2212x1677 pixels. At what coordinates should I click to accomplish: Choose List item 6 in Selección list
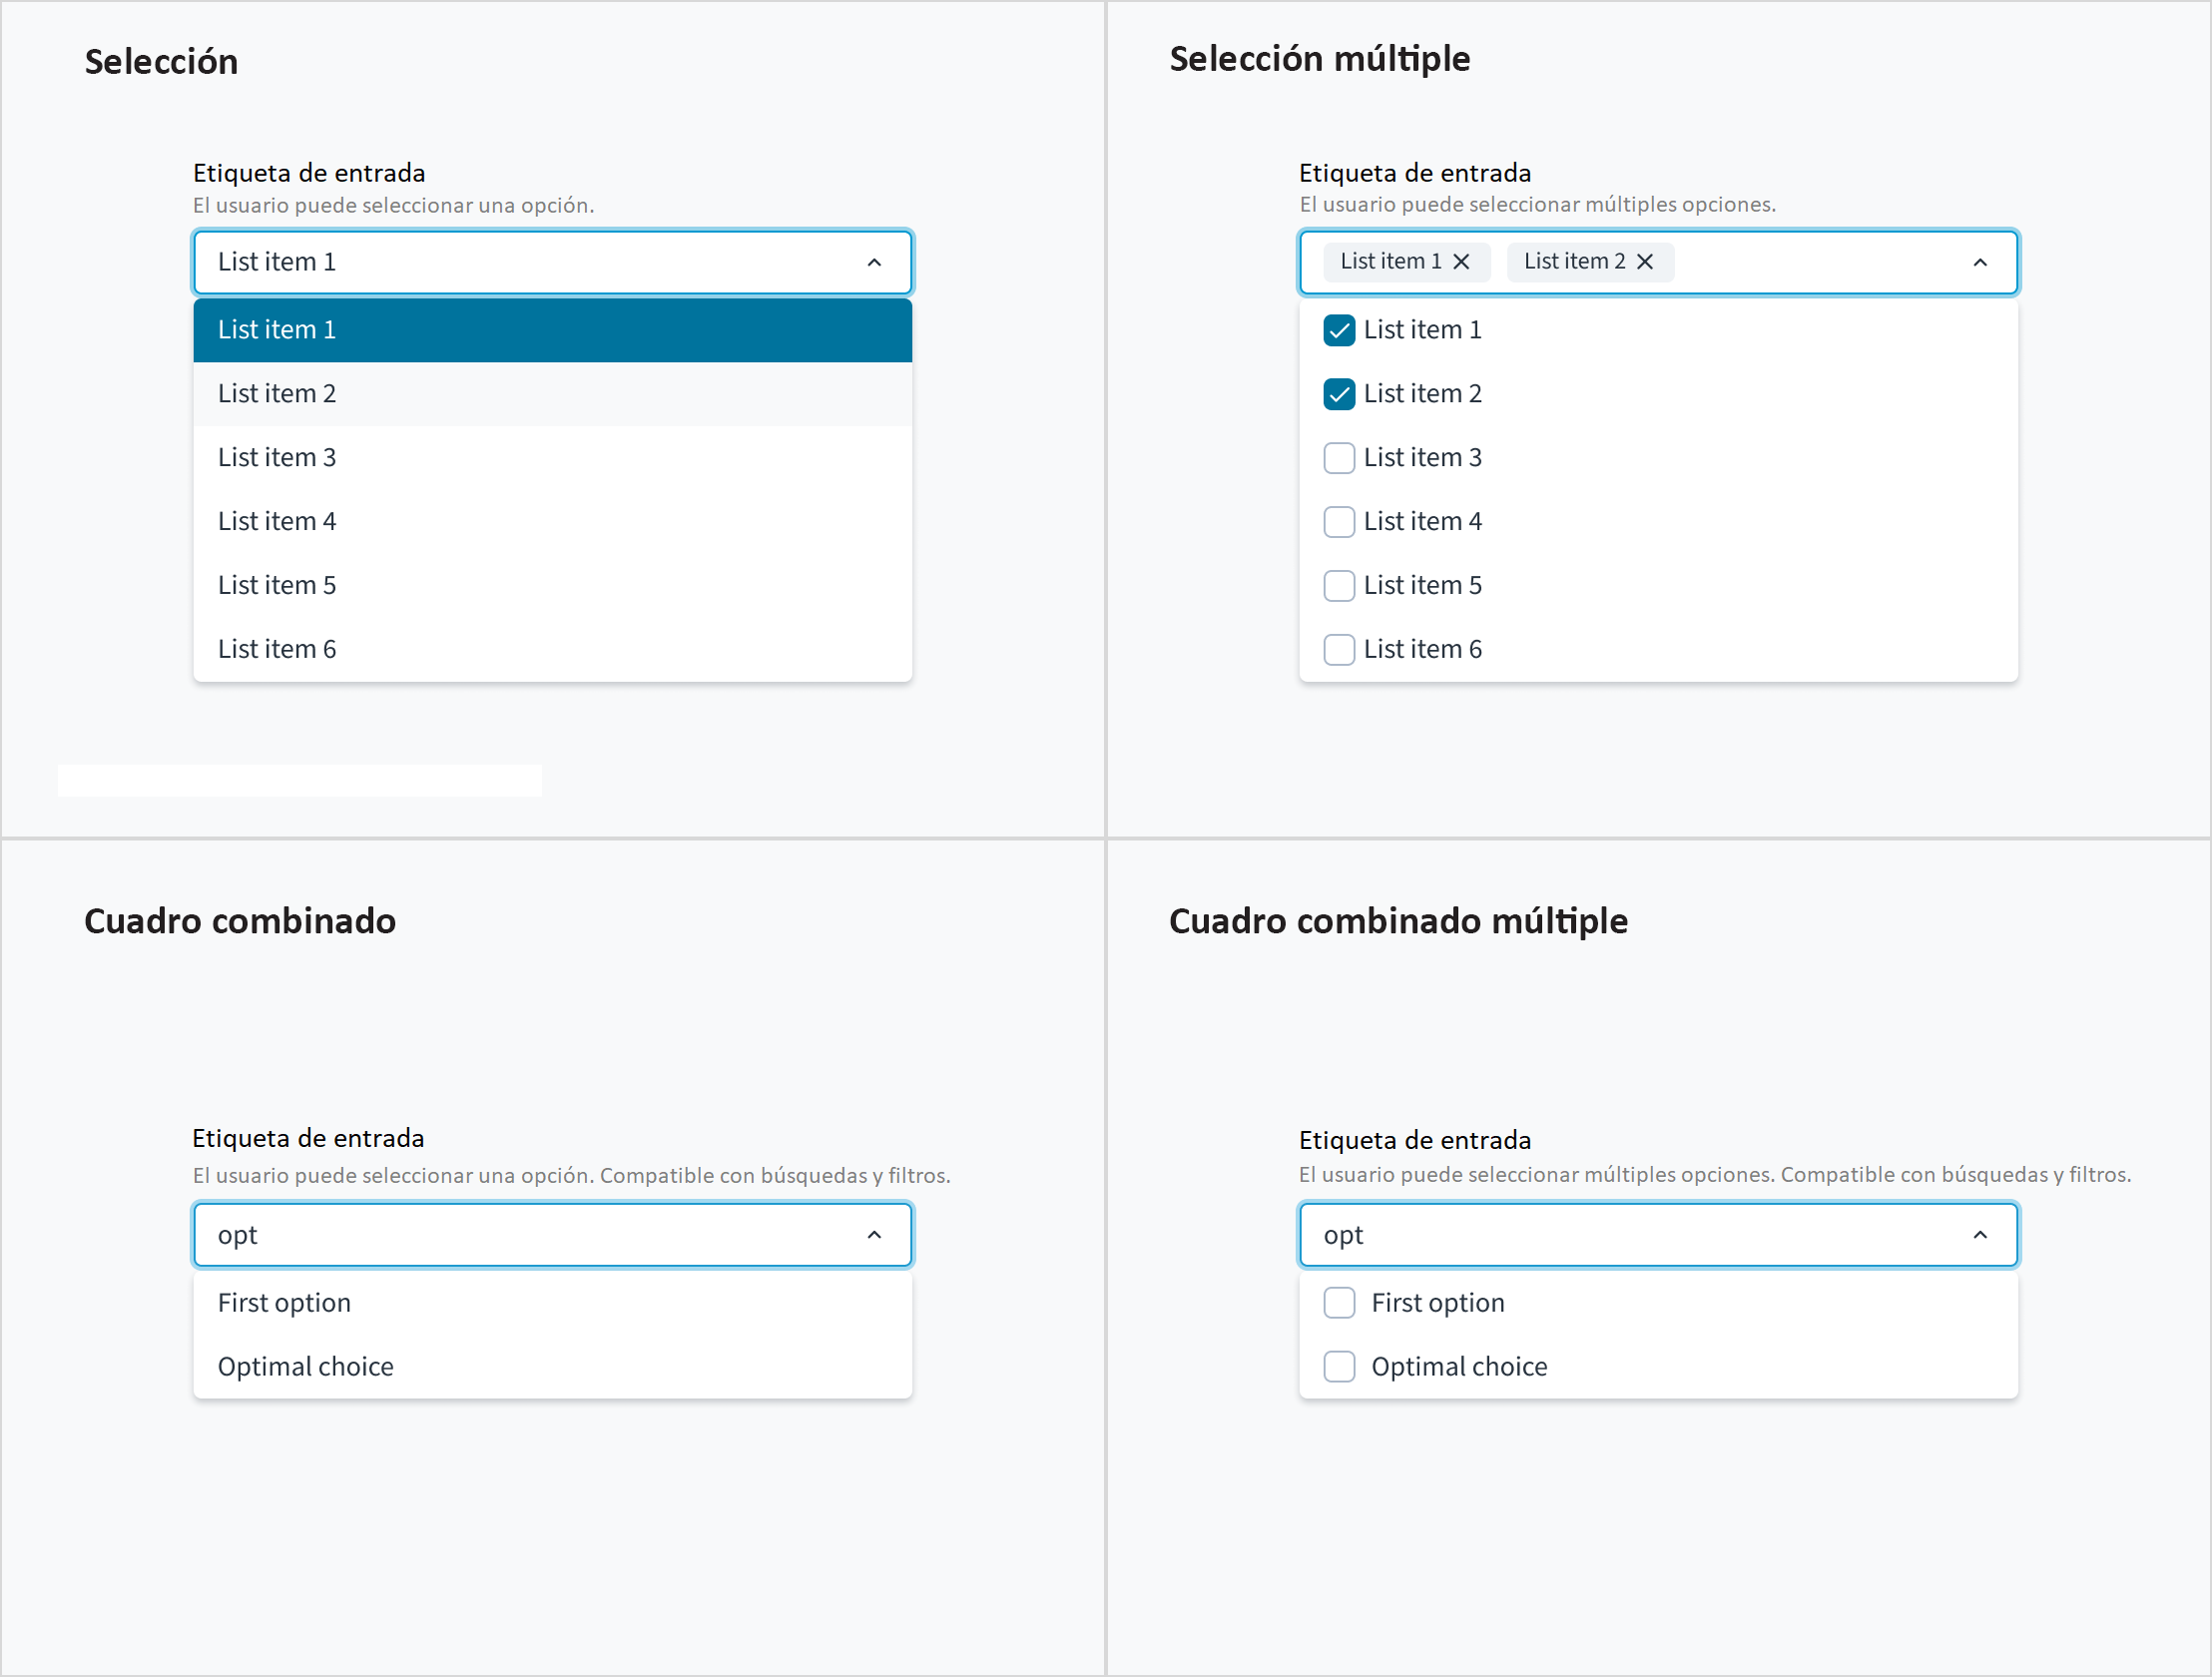552,650
